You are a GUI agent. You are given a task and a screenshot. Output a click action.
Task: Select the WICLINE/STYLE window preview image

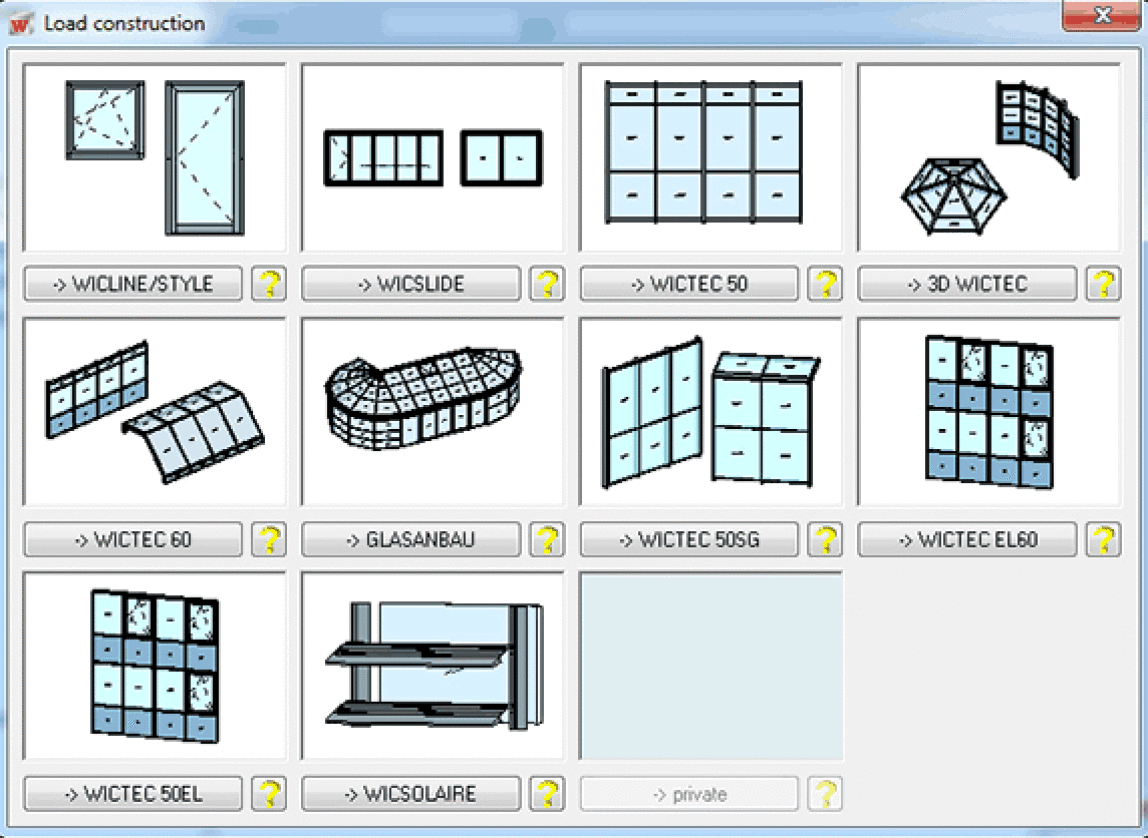(154, 157)
